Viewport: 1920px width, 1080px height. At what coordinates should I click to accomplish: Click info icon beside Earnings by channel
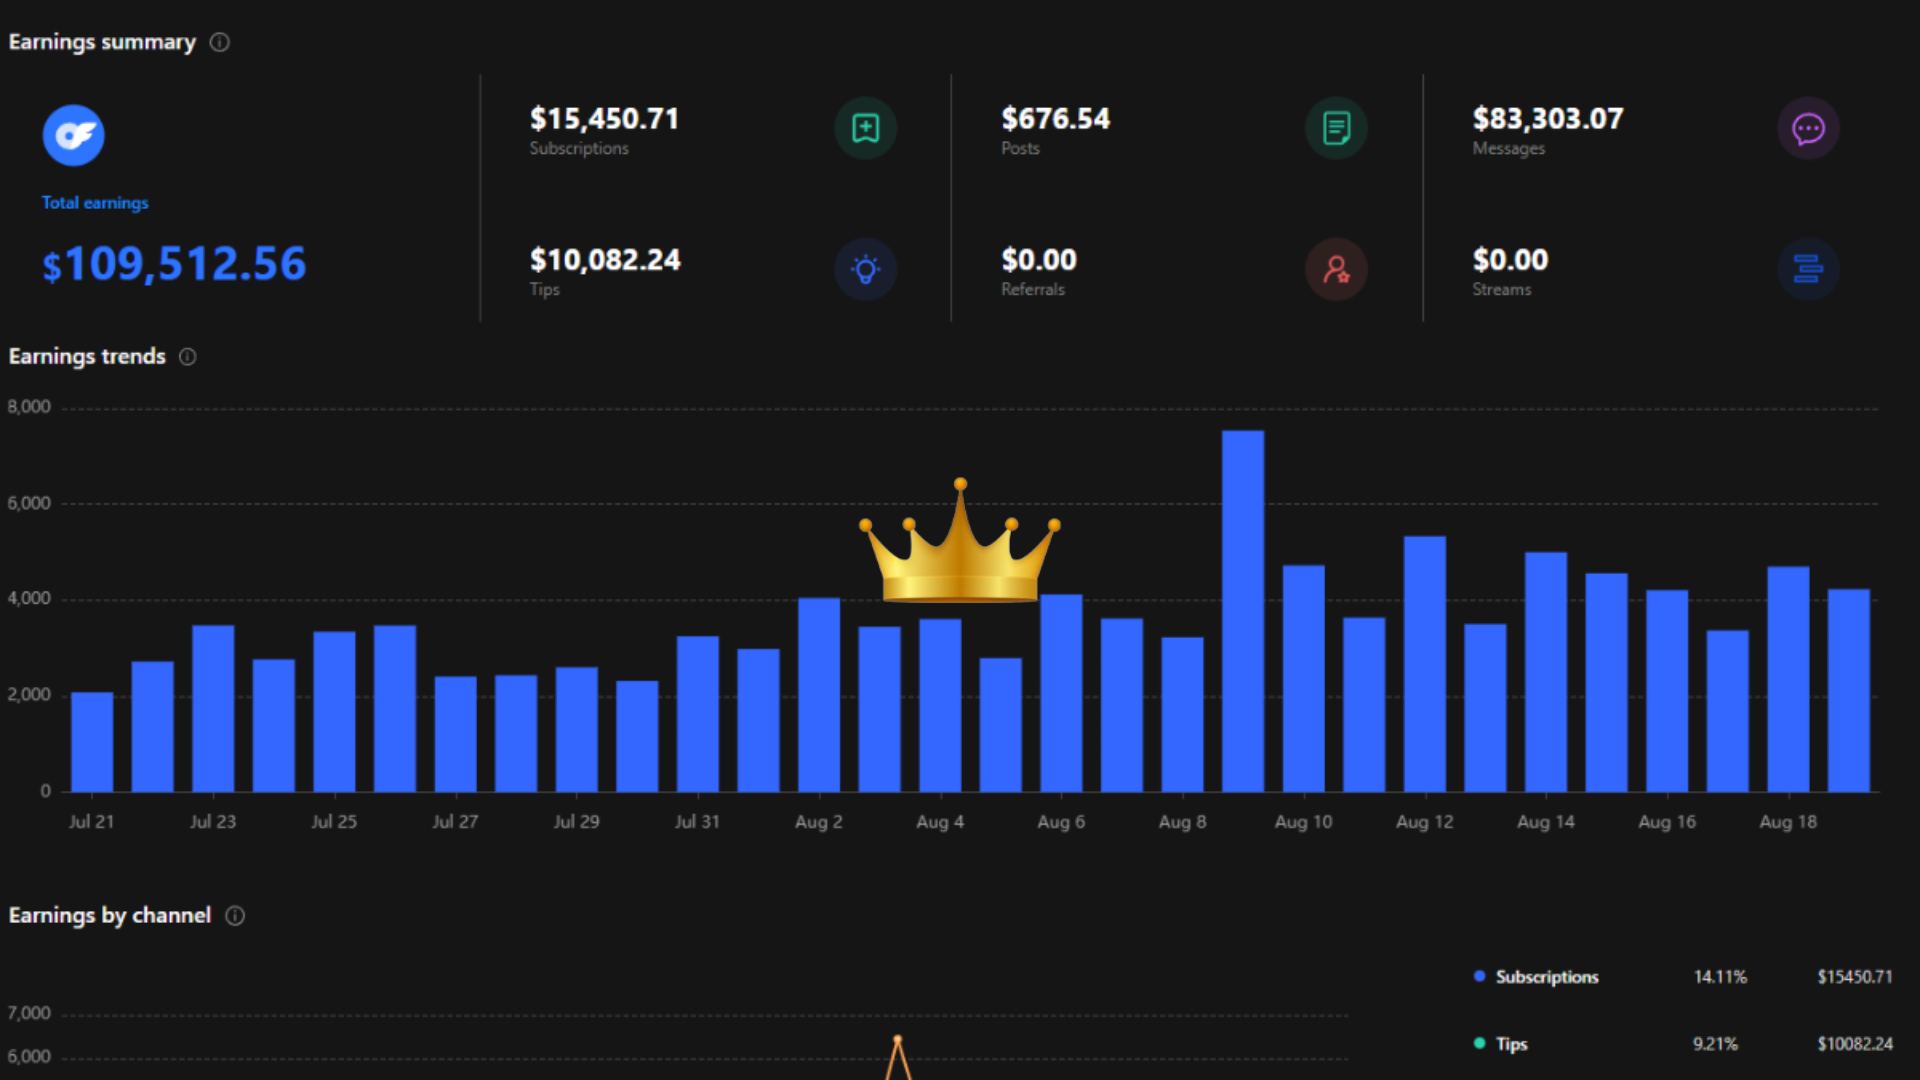235,916
